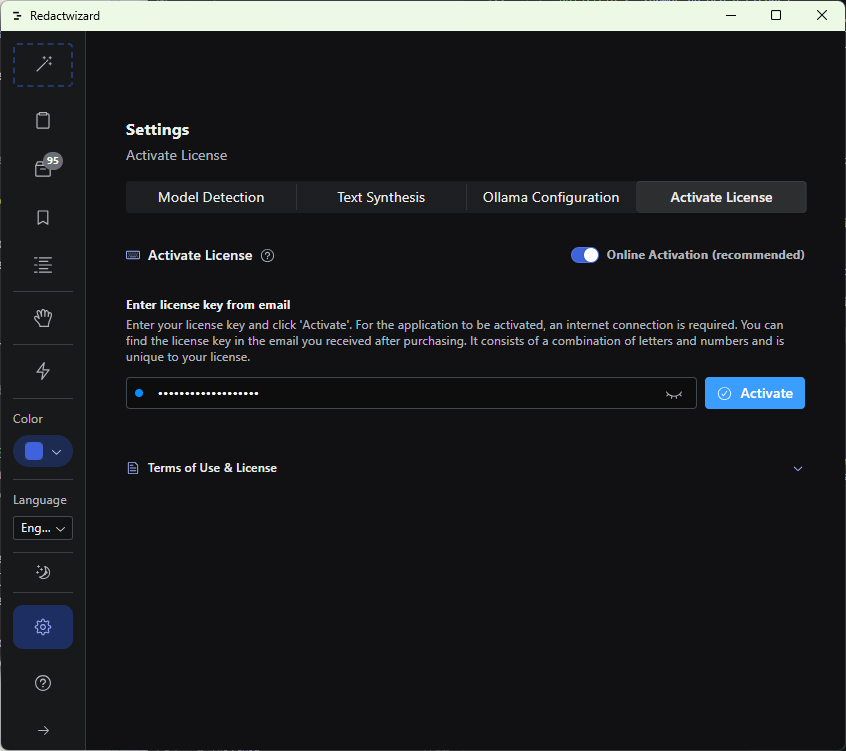Click the Settings page title
This screenshot has width=846, height=751.
(x=158, y=129)
